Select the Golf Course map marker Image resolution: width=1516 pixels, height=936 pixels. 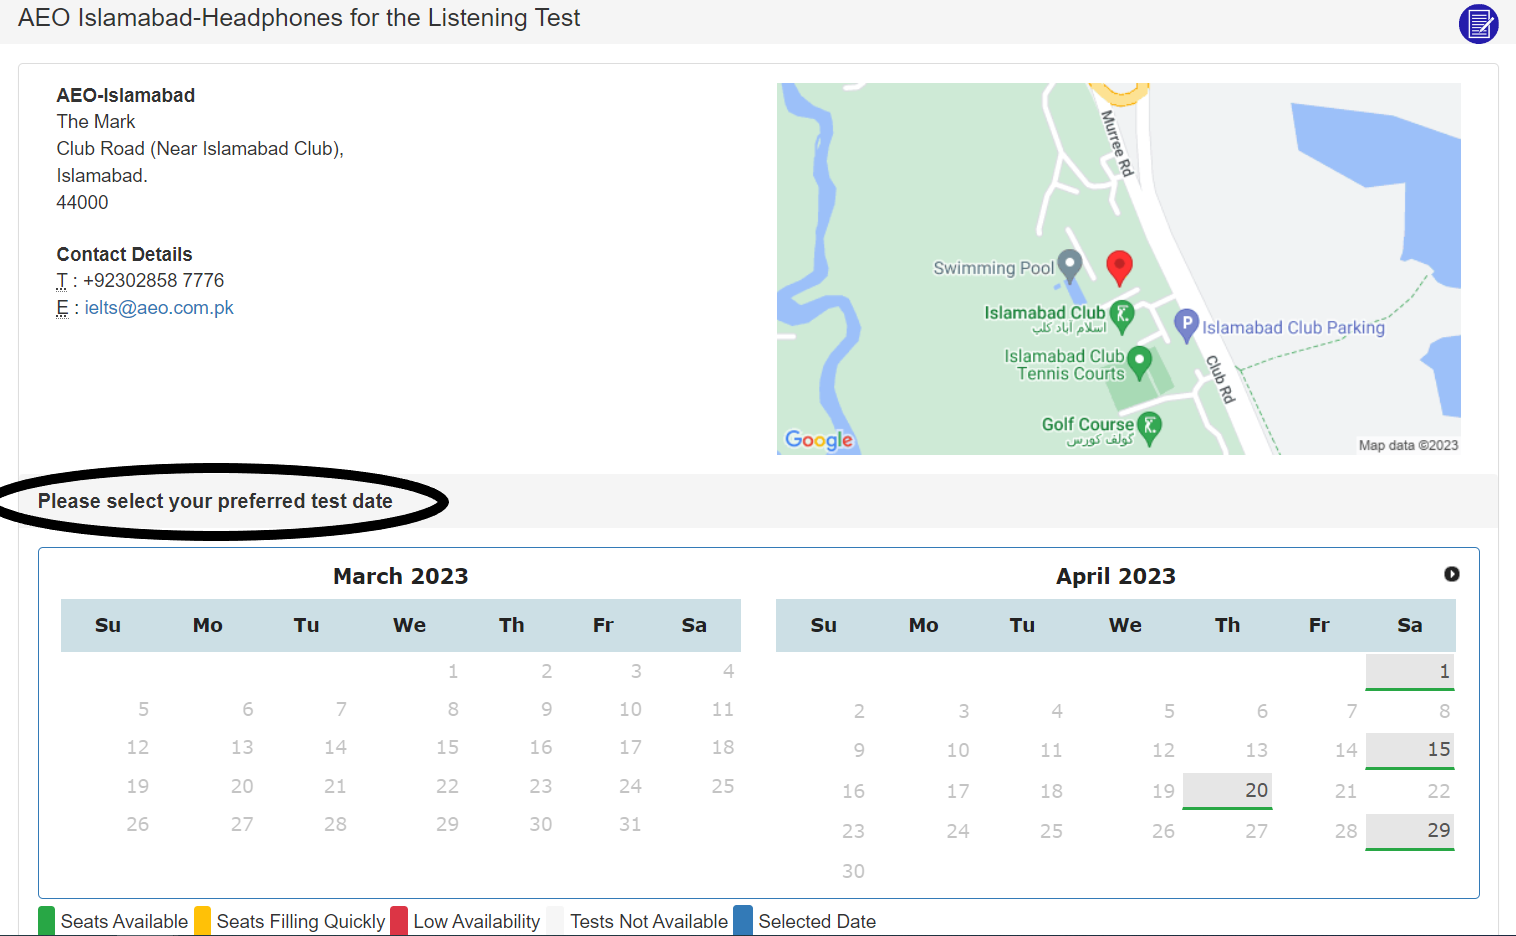(1150, 428)
